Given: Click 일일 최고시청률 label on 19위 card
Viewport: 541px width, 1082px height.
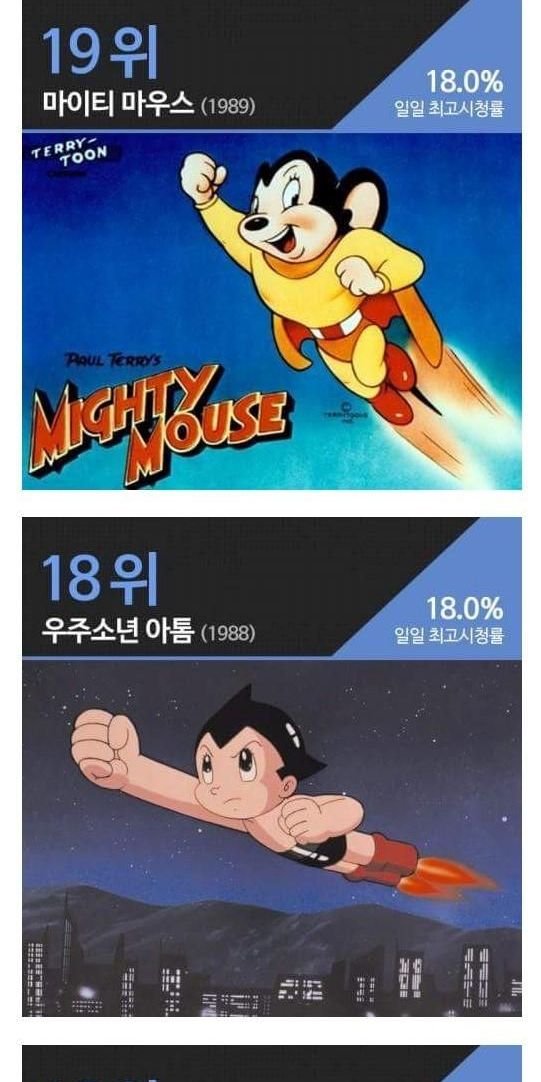Looking at the screenshot, I should click(x=449, y=109).
